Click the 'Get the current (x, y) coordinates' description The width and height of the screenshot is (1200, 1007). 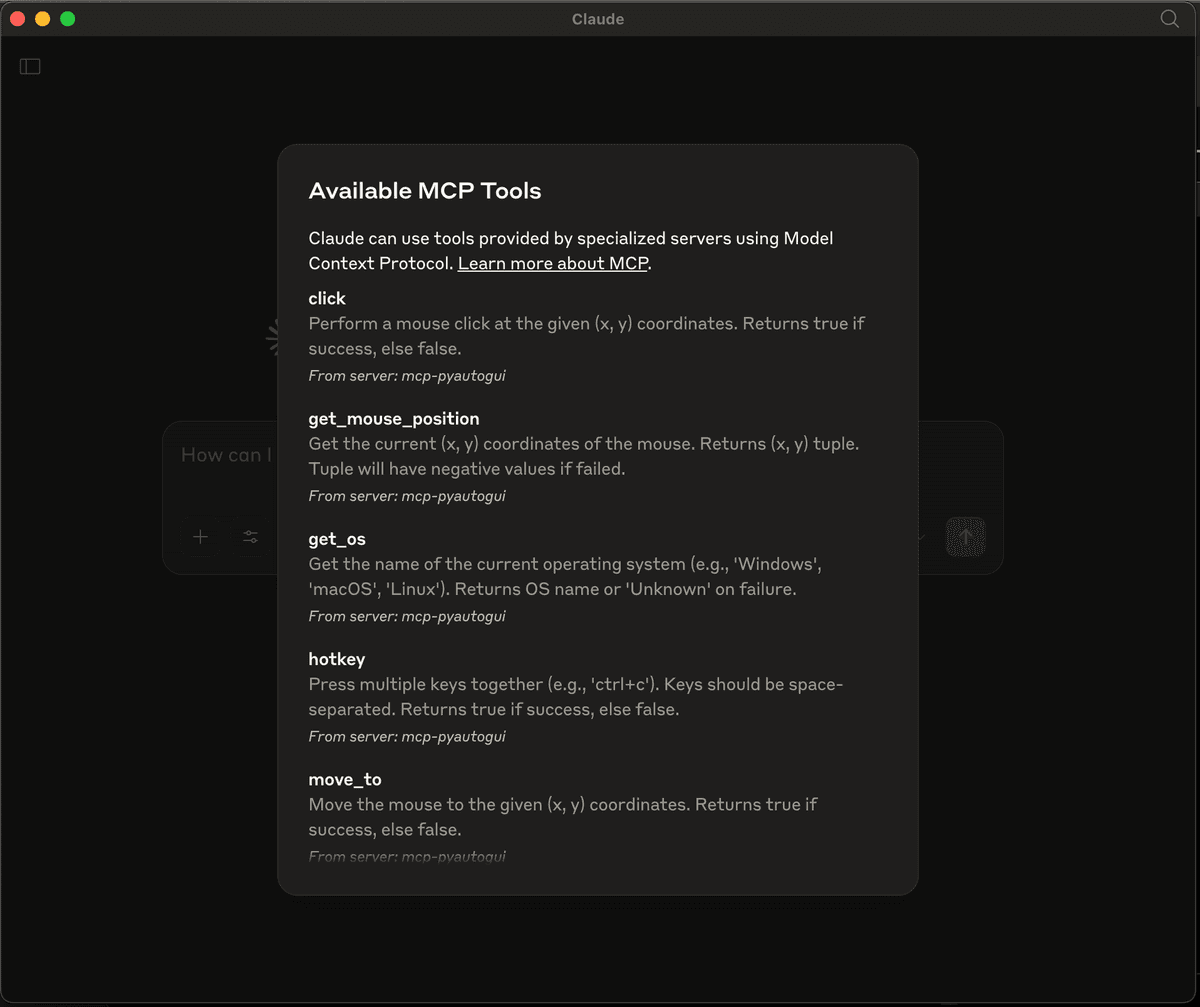pos(584,456)
